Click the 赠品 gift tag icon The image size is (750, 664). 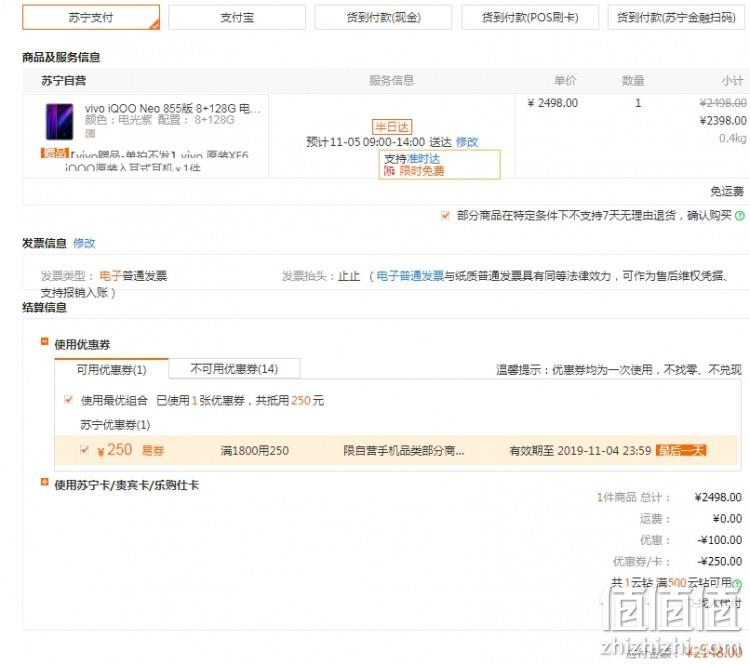point(55,153)
